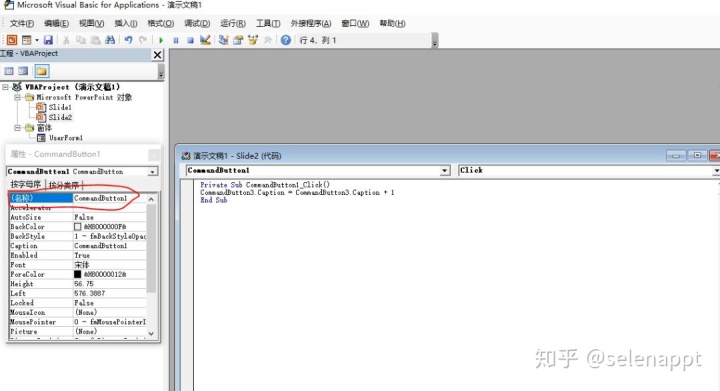
Task: Close the VBAProject explorer pane
Action: click(158, 55)
